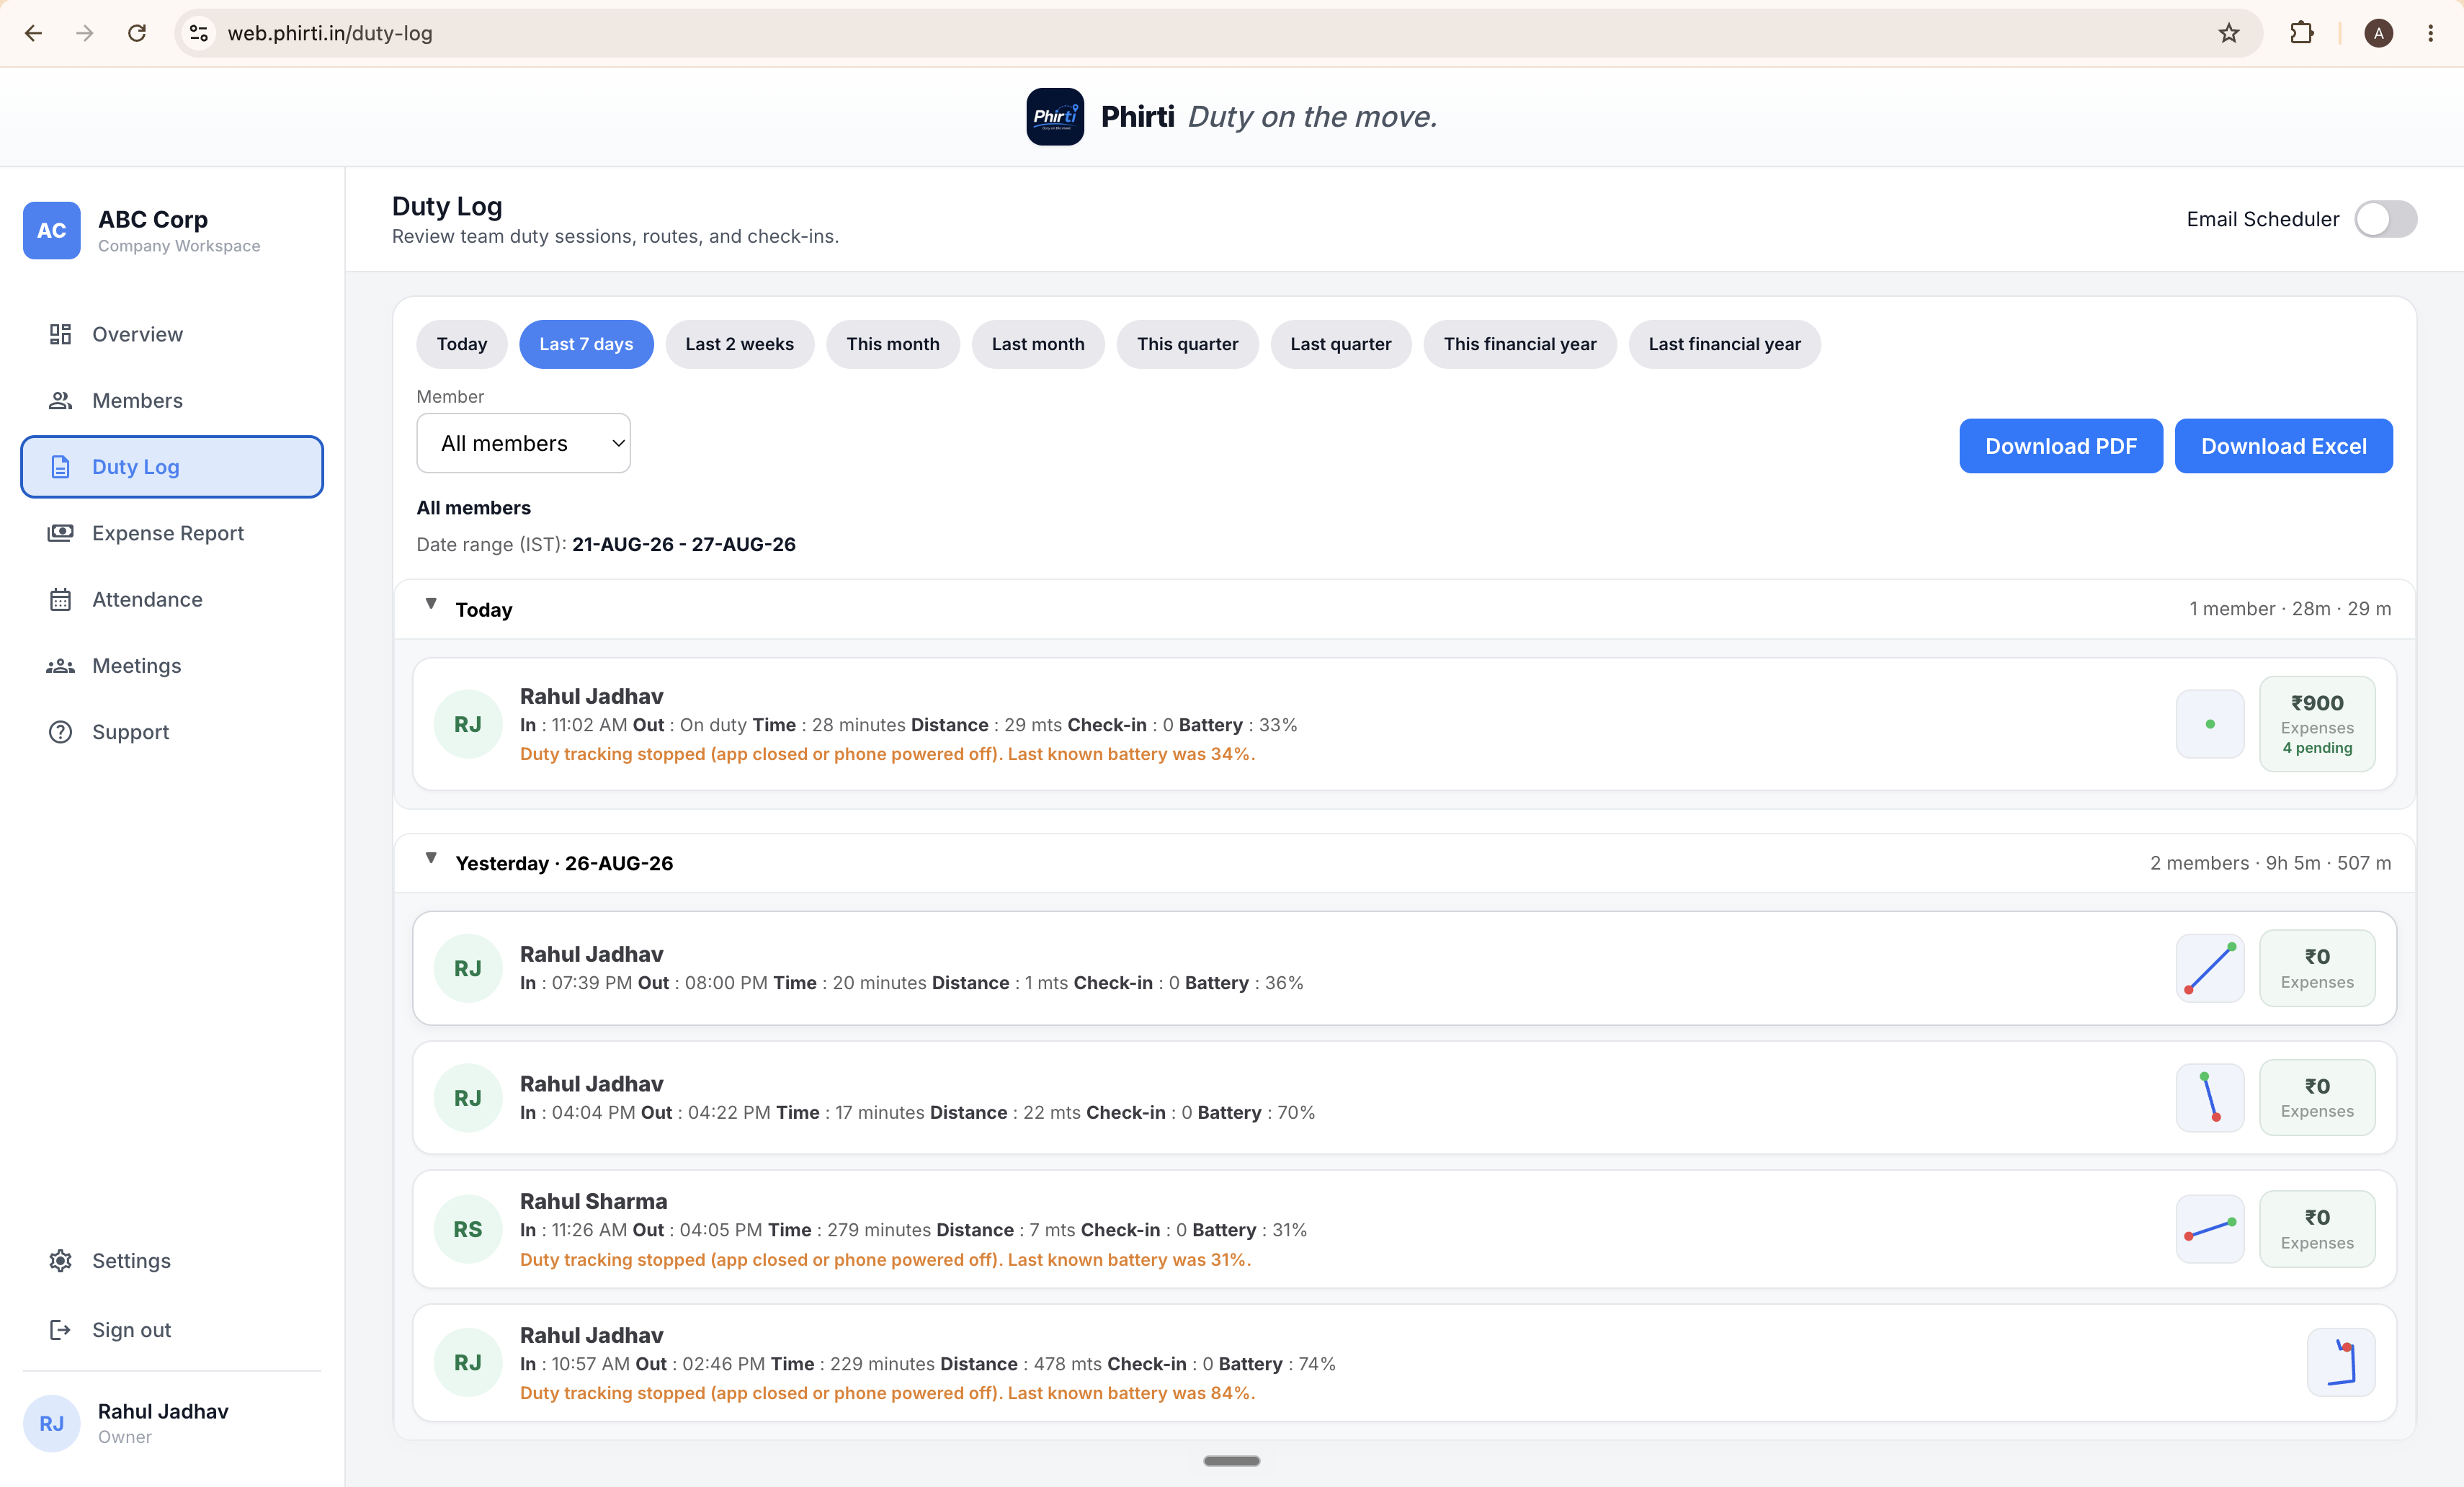Click the Members people icon

[60, 400]
